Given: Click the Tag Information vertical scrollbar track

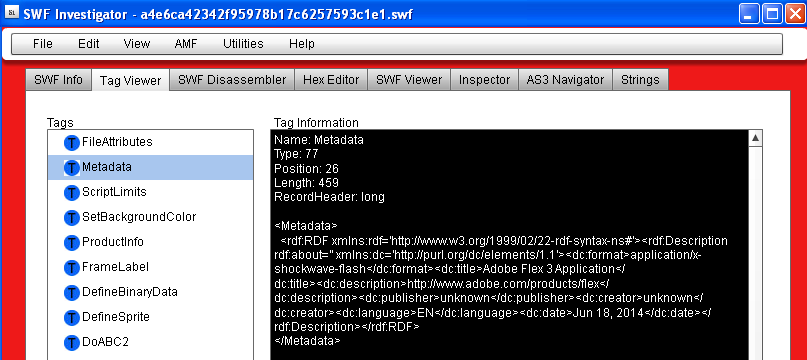Looking at the screenshot, I should 756,252.
